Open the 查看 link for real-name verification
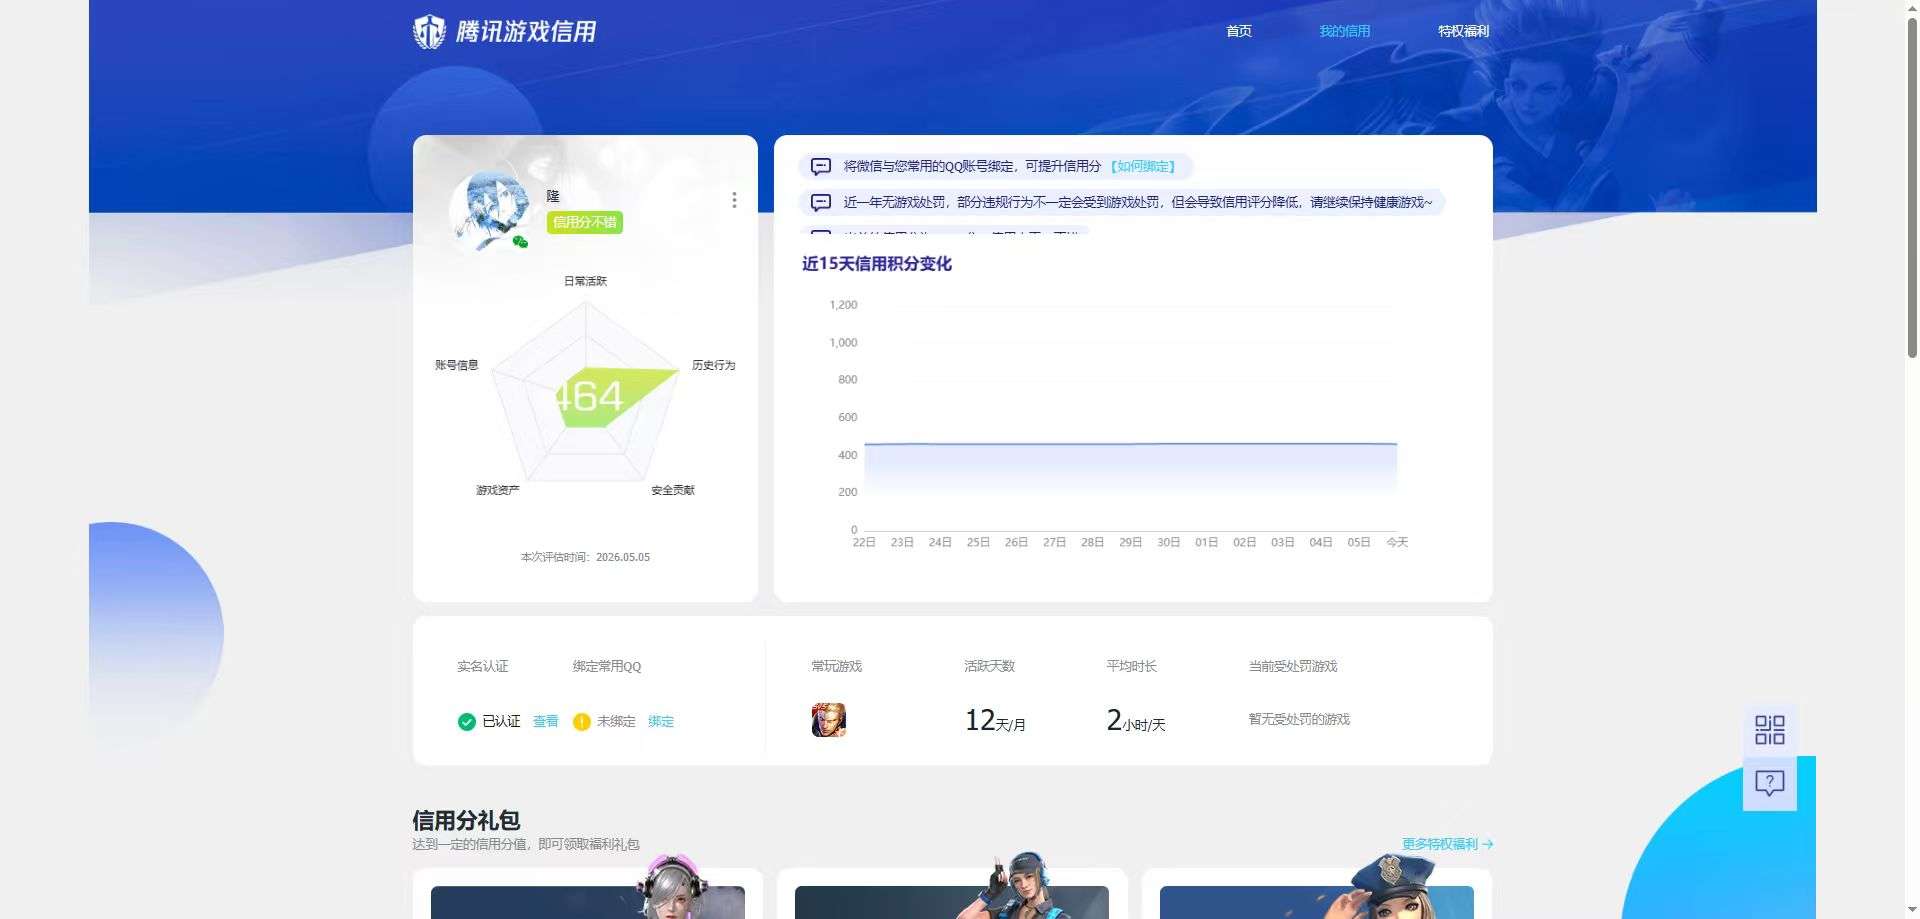Image resolution: width=1920 pixels, height=919 pixels. 545,721
